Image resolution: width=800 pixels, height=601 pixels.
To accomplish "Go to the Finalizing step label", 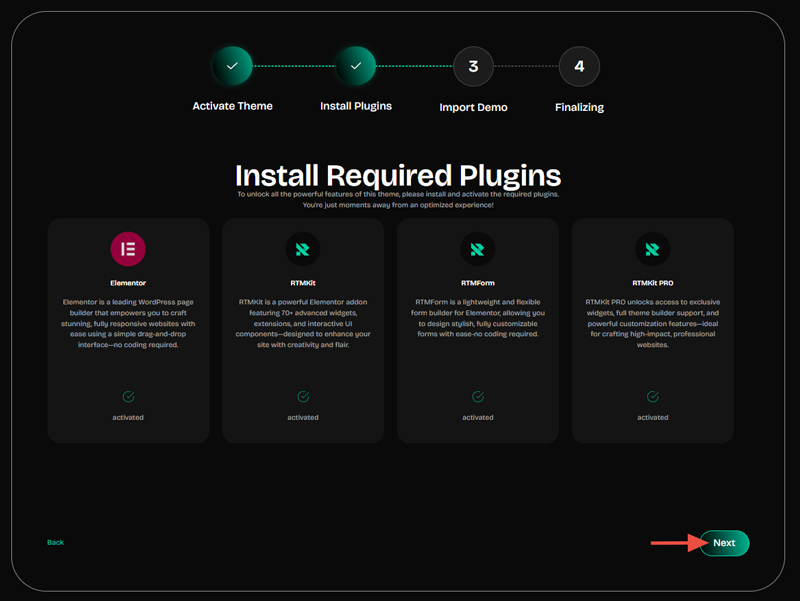I will (x=579, y=107).
